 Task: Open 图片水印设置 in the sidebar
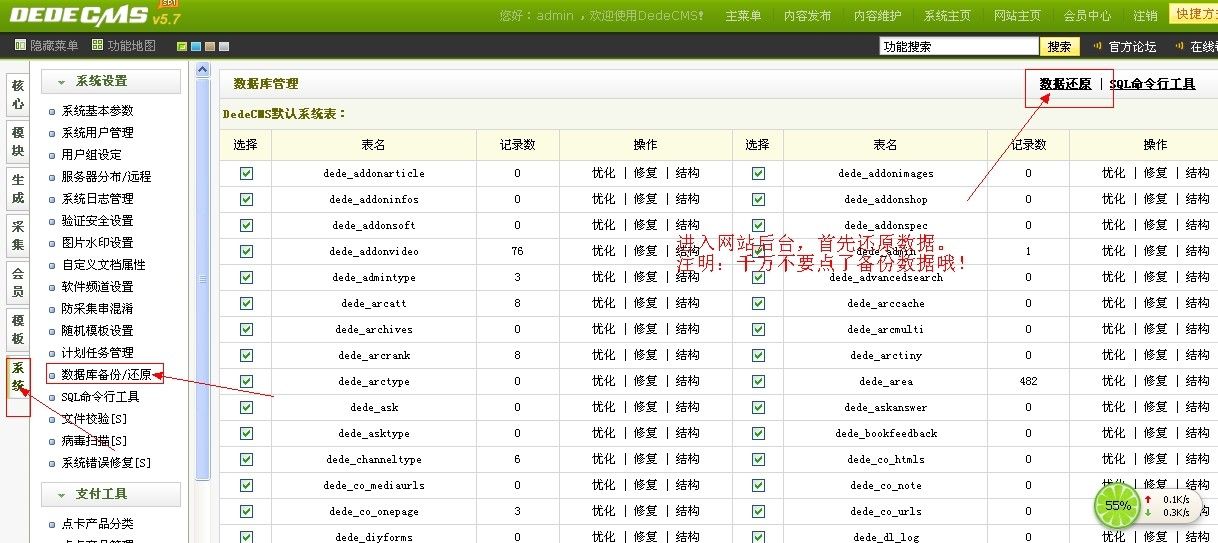point(97,243)
